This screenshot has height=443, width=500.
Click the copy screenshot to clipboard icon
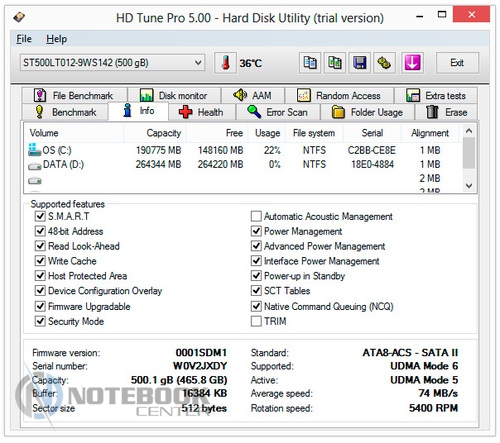point(335,63)
